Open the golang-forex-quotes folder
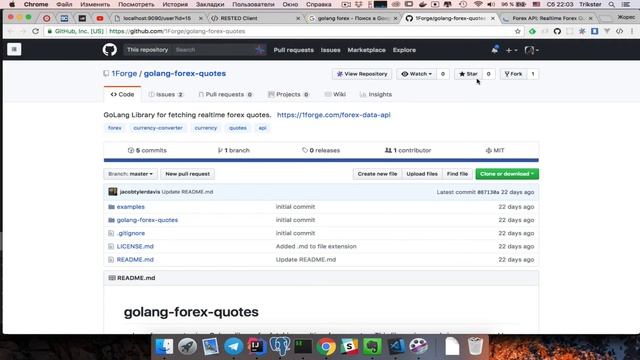This screenshot has height=360, width=640. 147,220
